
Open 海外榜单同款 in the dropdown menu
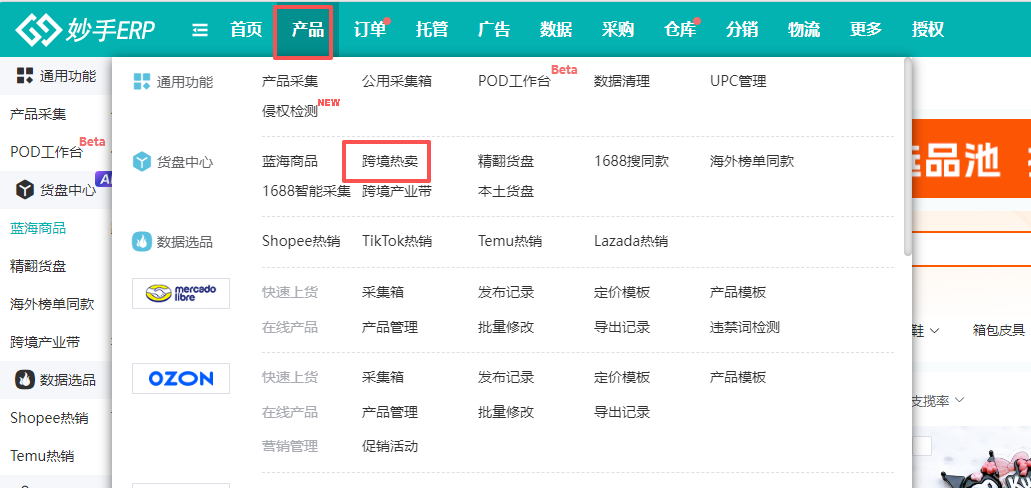point(752,161)
